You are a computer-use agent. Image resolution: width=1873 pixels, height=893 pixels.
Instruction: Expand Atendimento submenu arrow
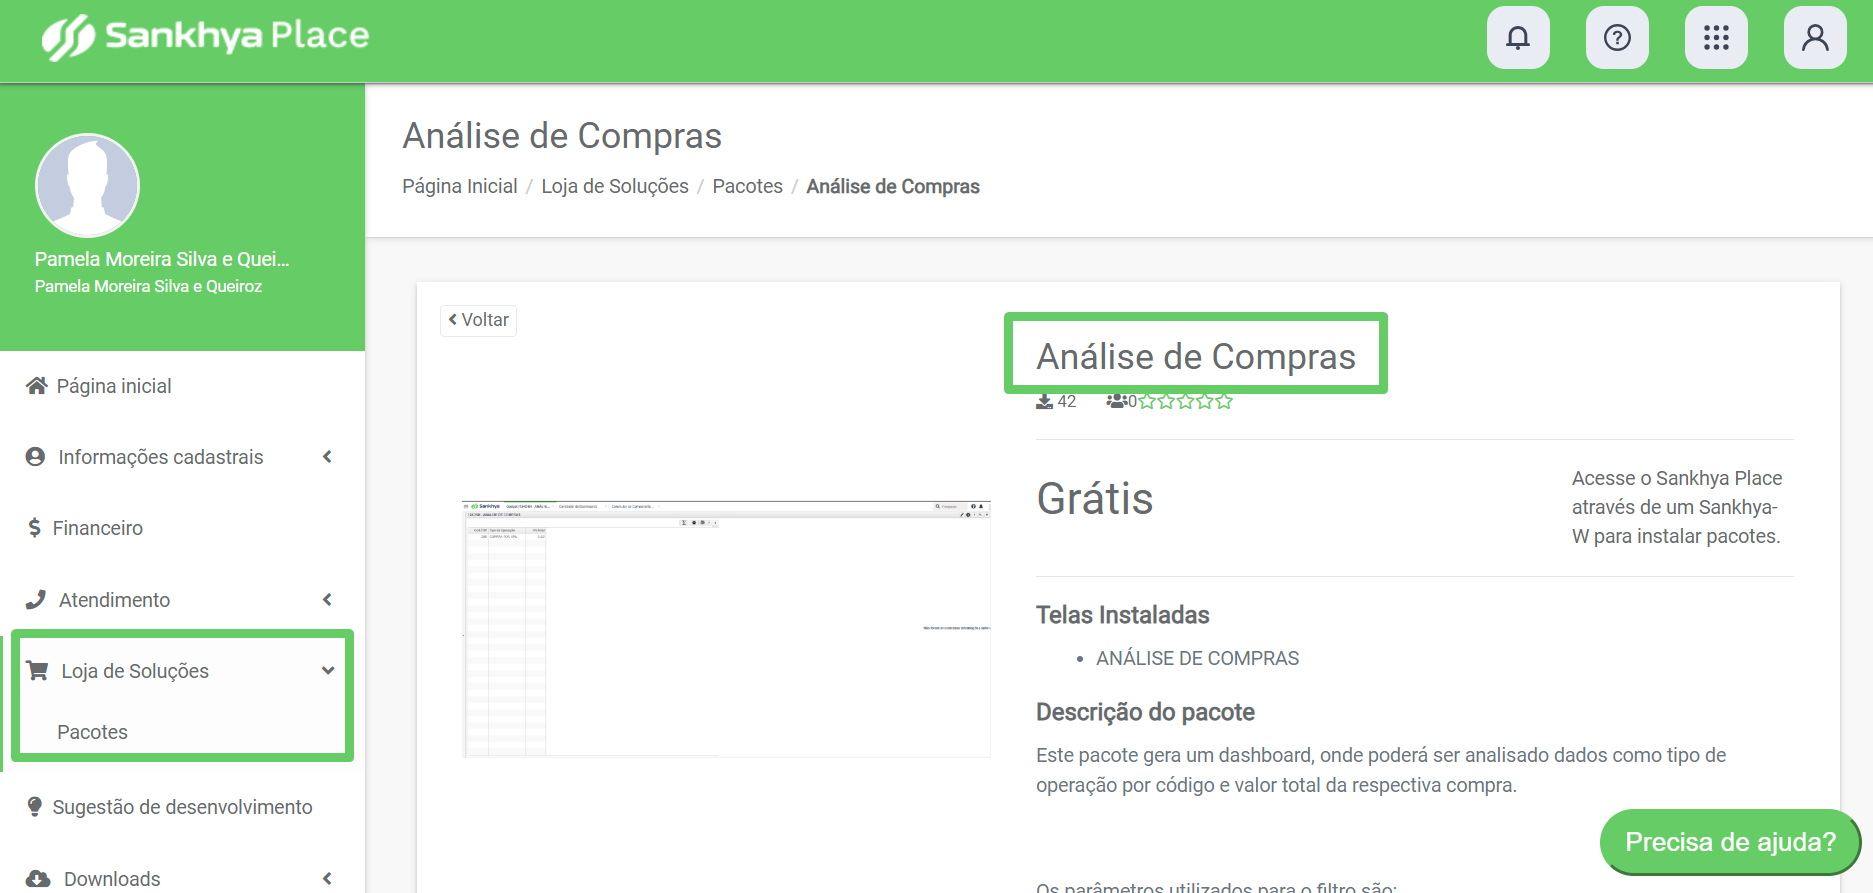pyautogui.click(x=327, y=600)
